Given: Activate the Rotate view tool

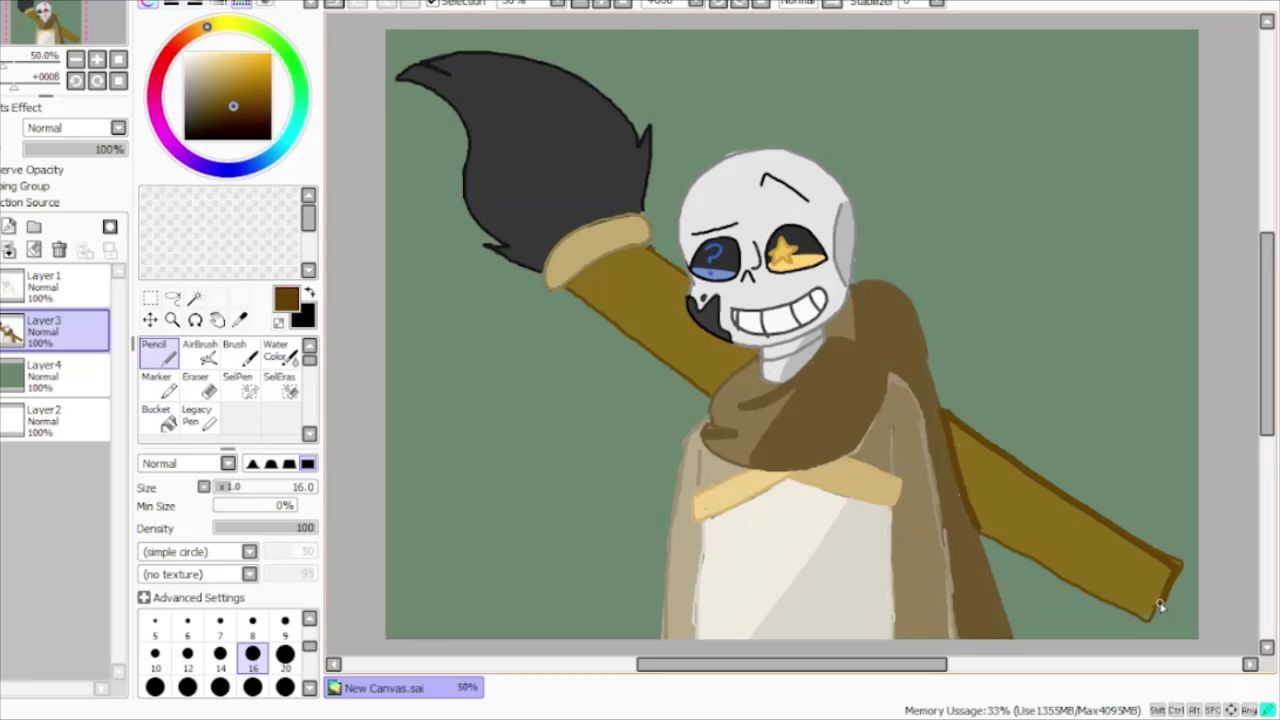Looking at the screenshot, I should coord(195,320).
